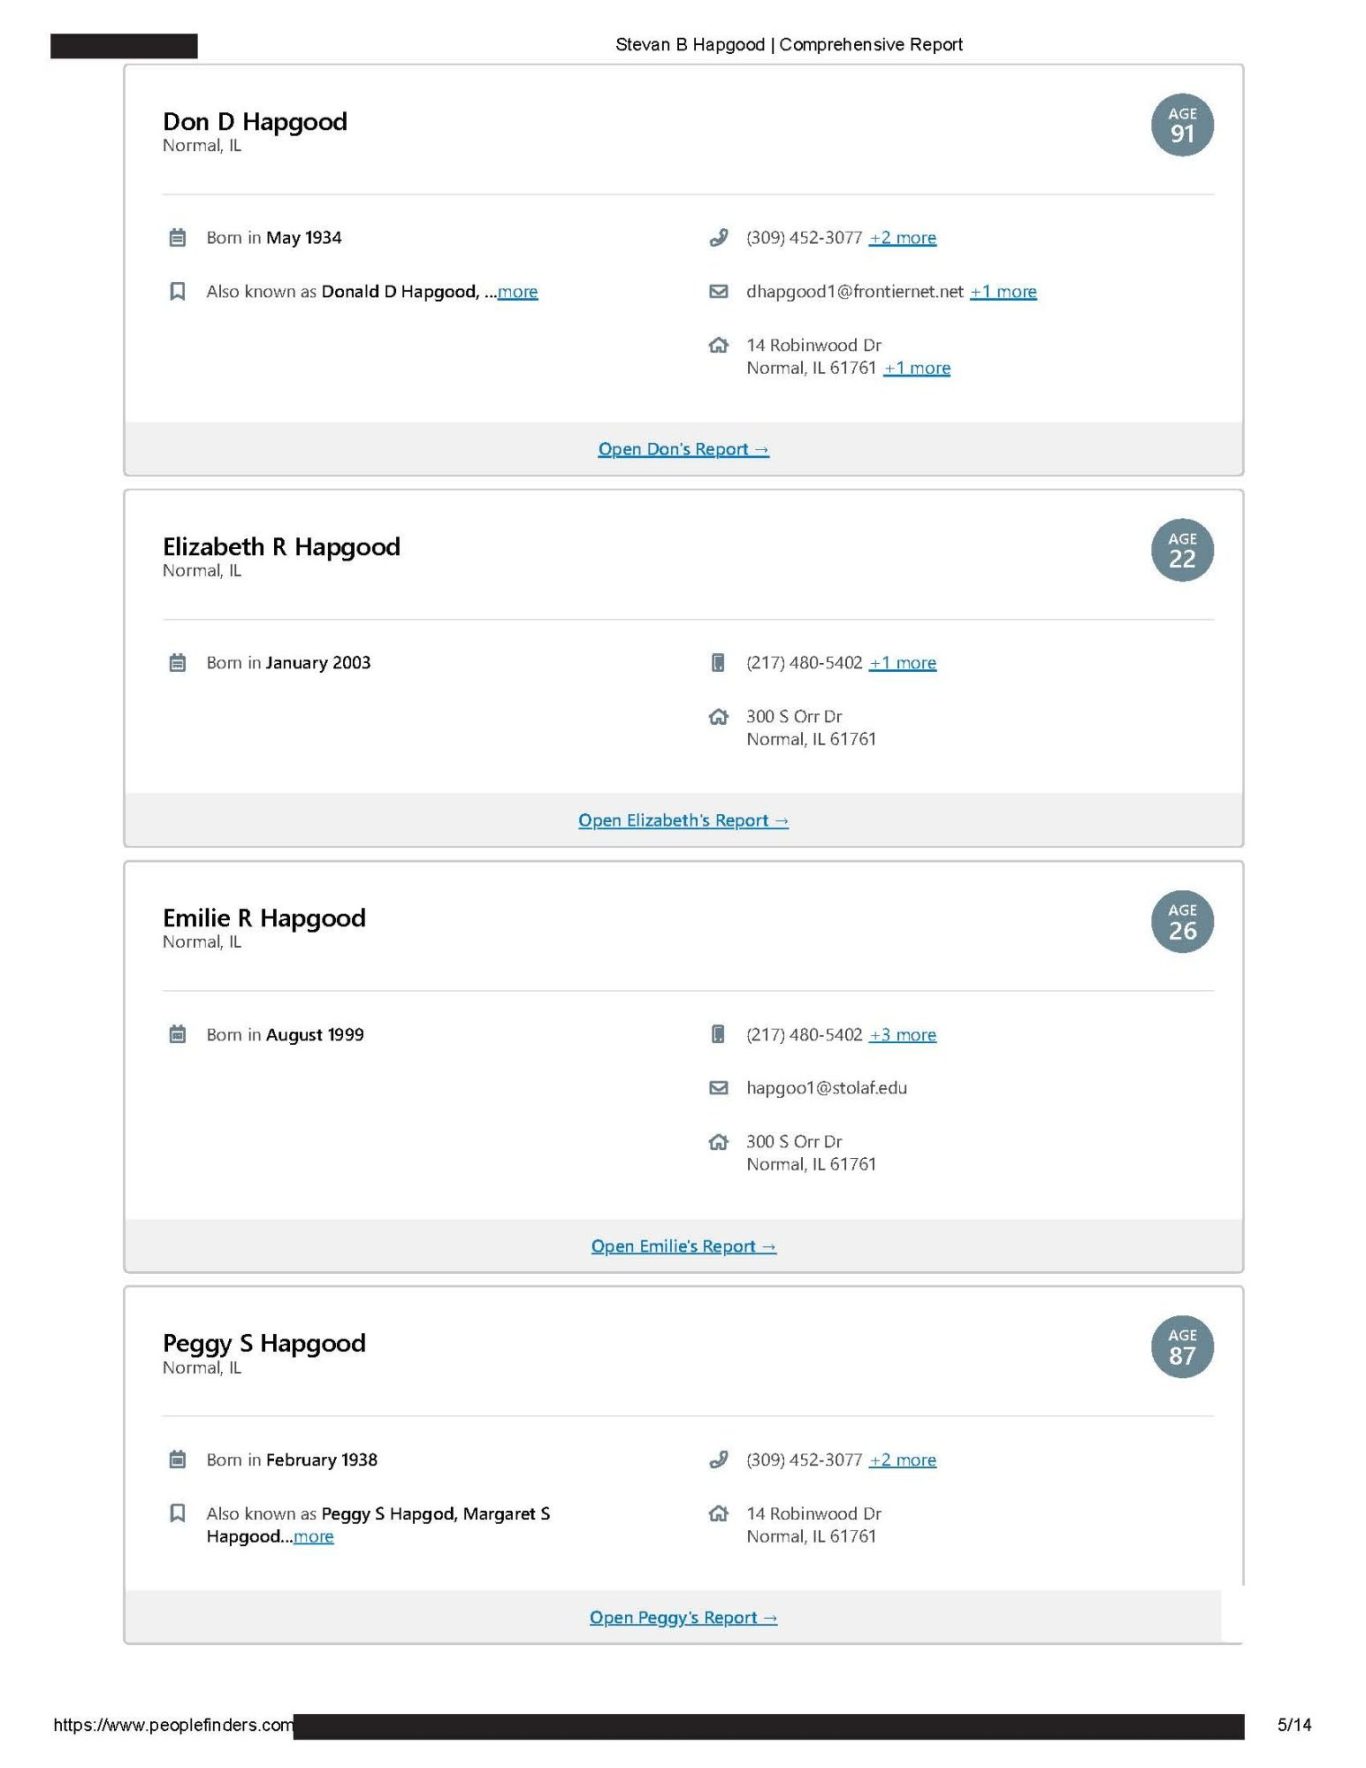Viewport: 1366px width, 1768px height.
Task: Open Peggy's Report link
Action: click(x=683, y=1618)
